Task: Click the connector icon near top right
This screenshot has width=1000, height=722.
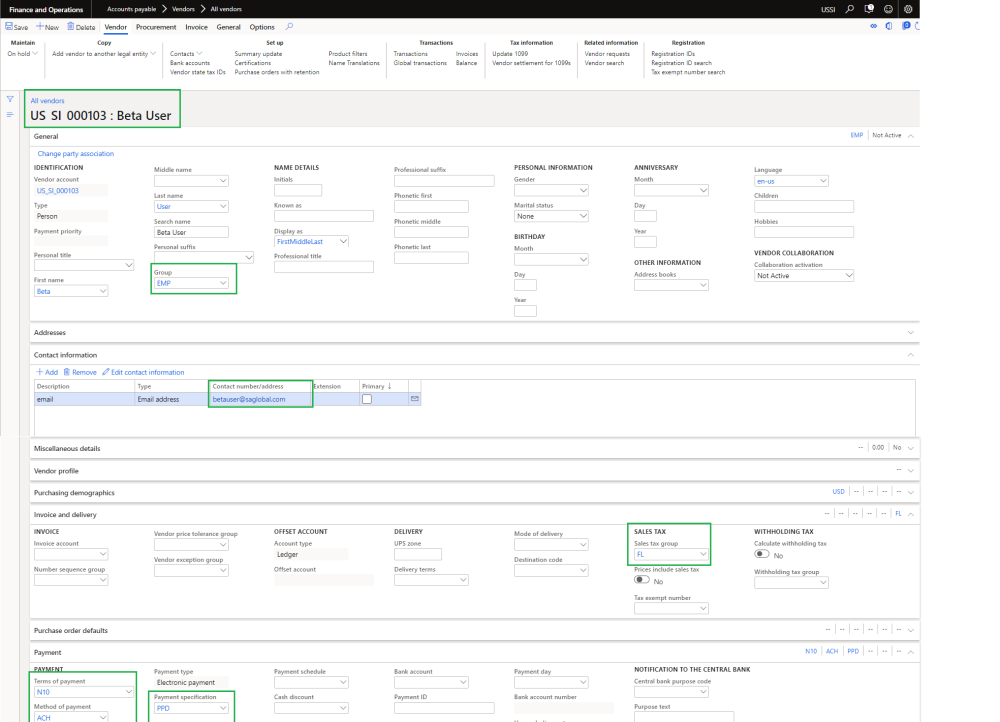Action: pos(874,26)
